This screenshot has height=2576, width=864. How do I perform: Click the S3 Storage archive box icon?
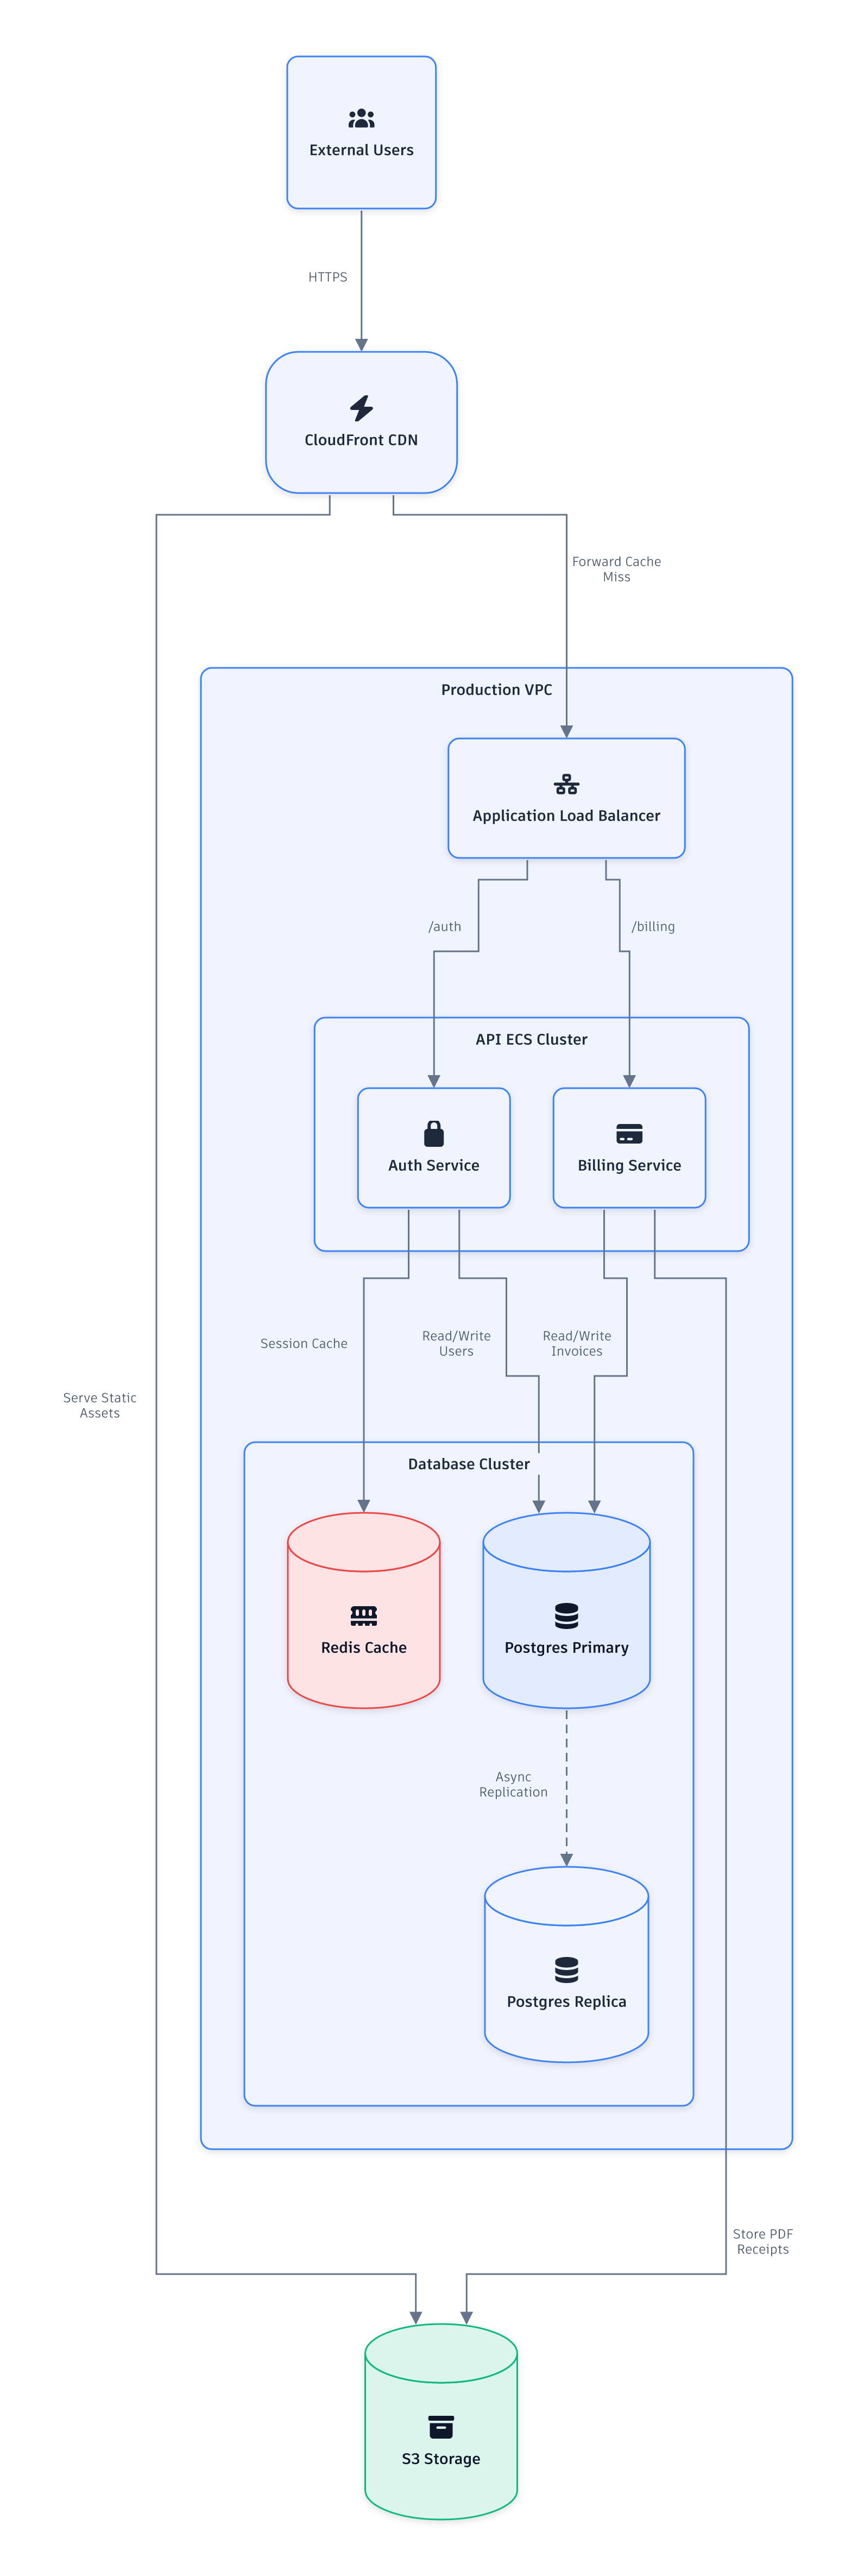pos(441,2426)
